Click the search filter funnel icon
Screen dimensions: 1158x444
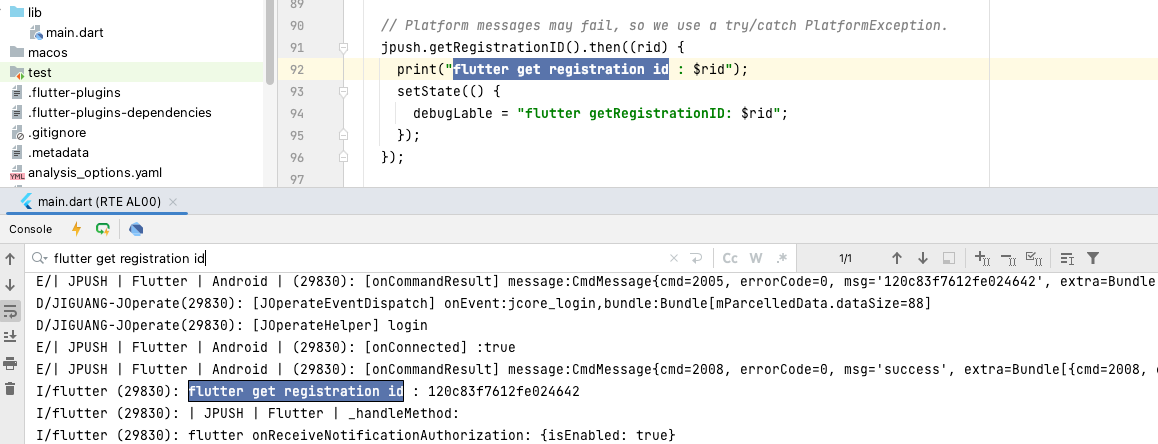tap(1093, 258)
